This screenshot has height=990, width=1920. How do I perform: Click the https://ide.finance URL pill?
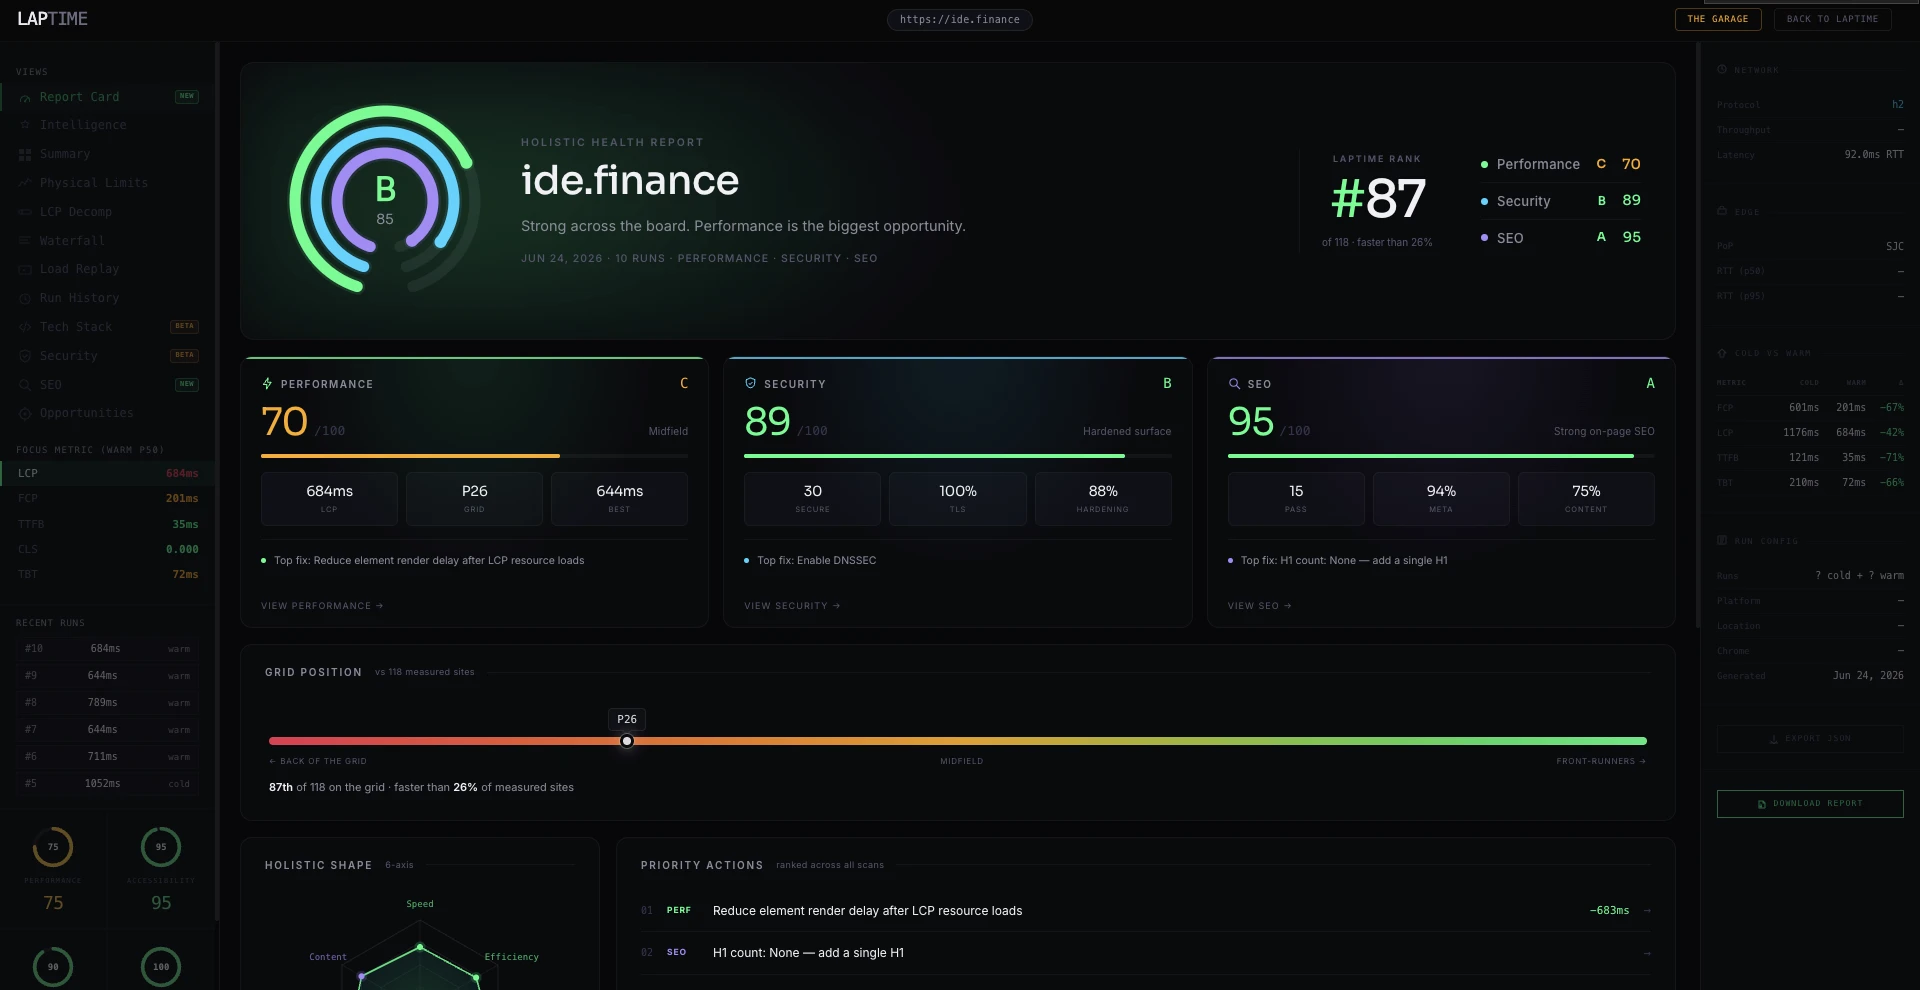(x=960, y=19)
